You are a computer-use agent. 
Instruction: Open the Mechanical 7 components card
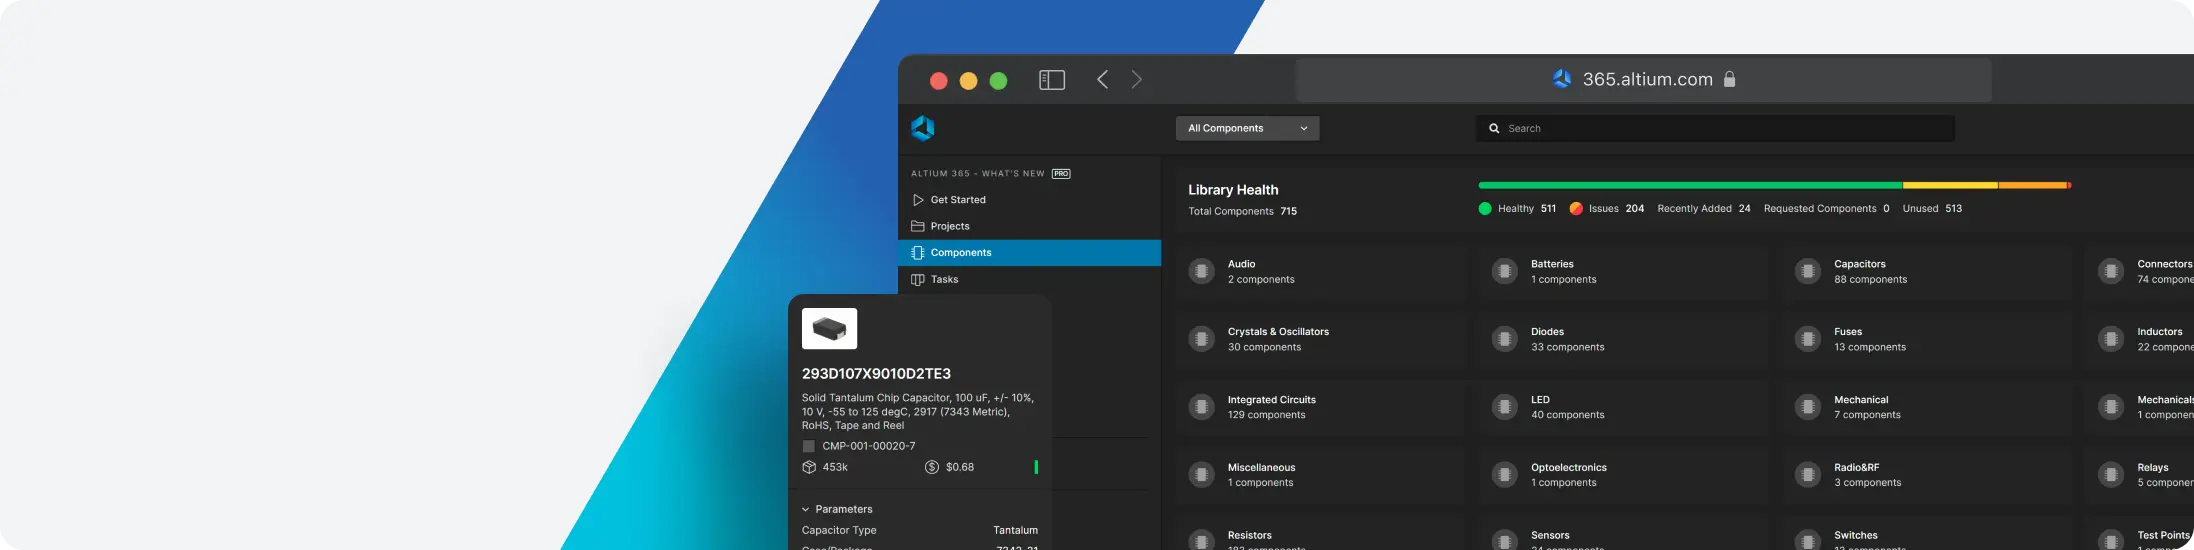(1925, 407)
